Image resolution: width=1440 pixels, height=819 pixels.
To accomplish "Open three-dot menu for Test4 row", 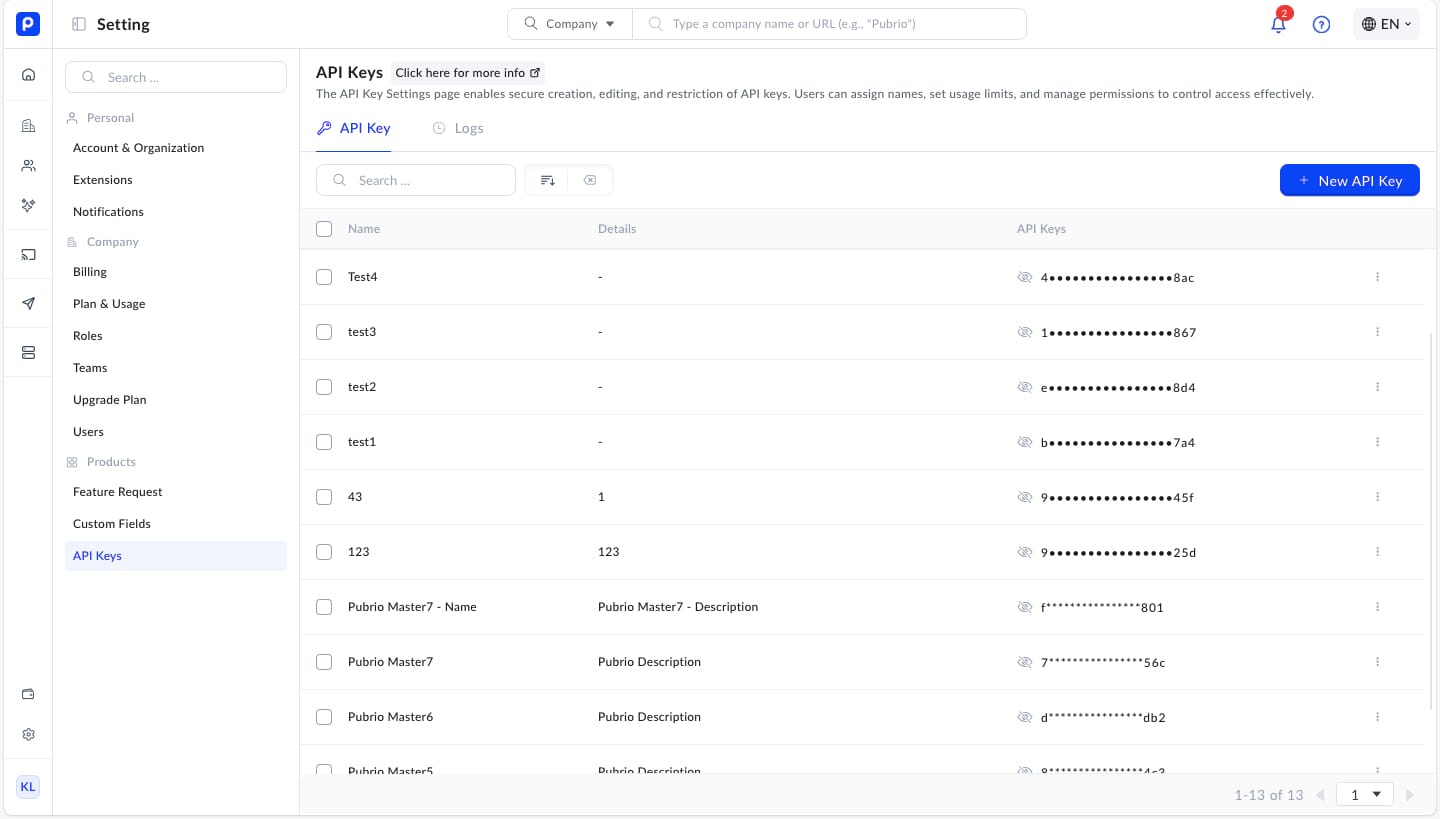I will click(1377, 277).
